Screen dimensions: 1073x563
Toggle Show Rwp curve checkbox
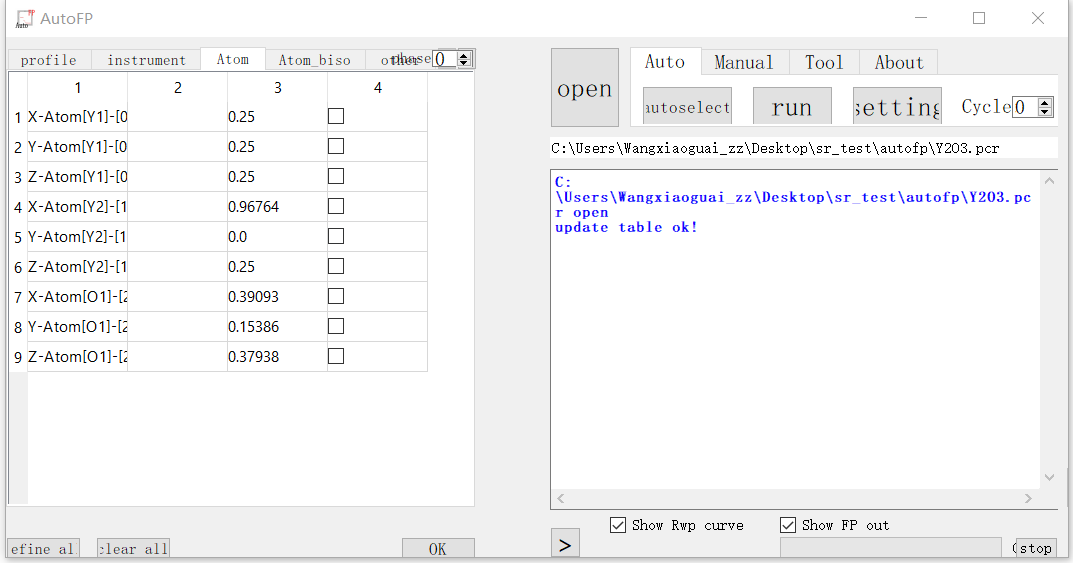pos(619,525)
